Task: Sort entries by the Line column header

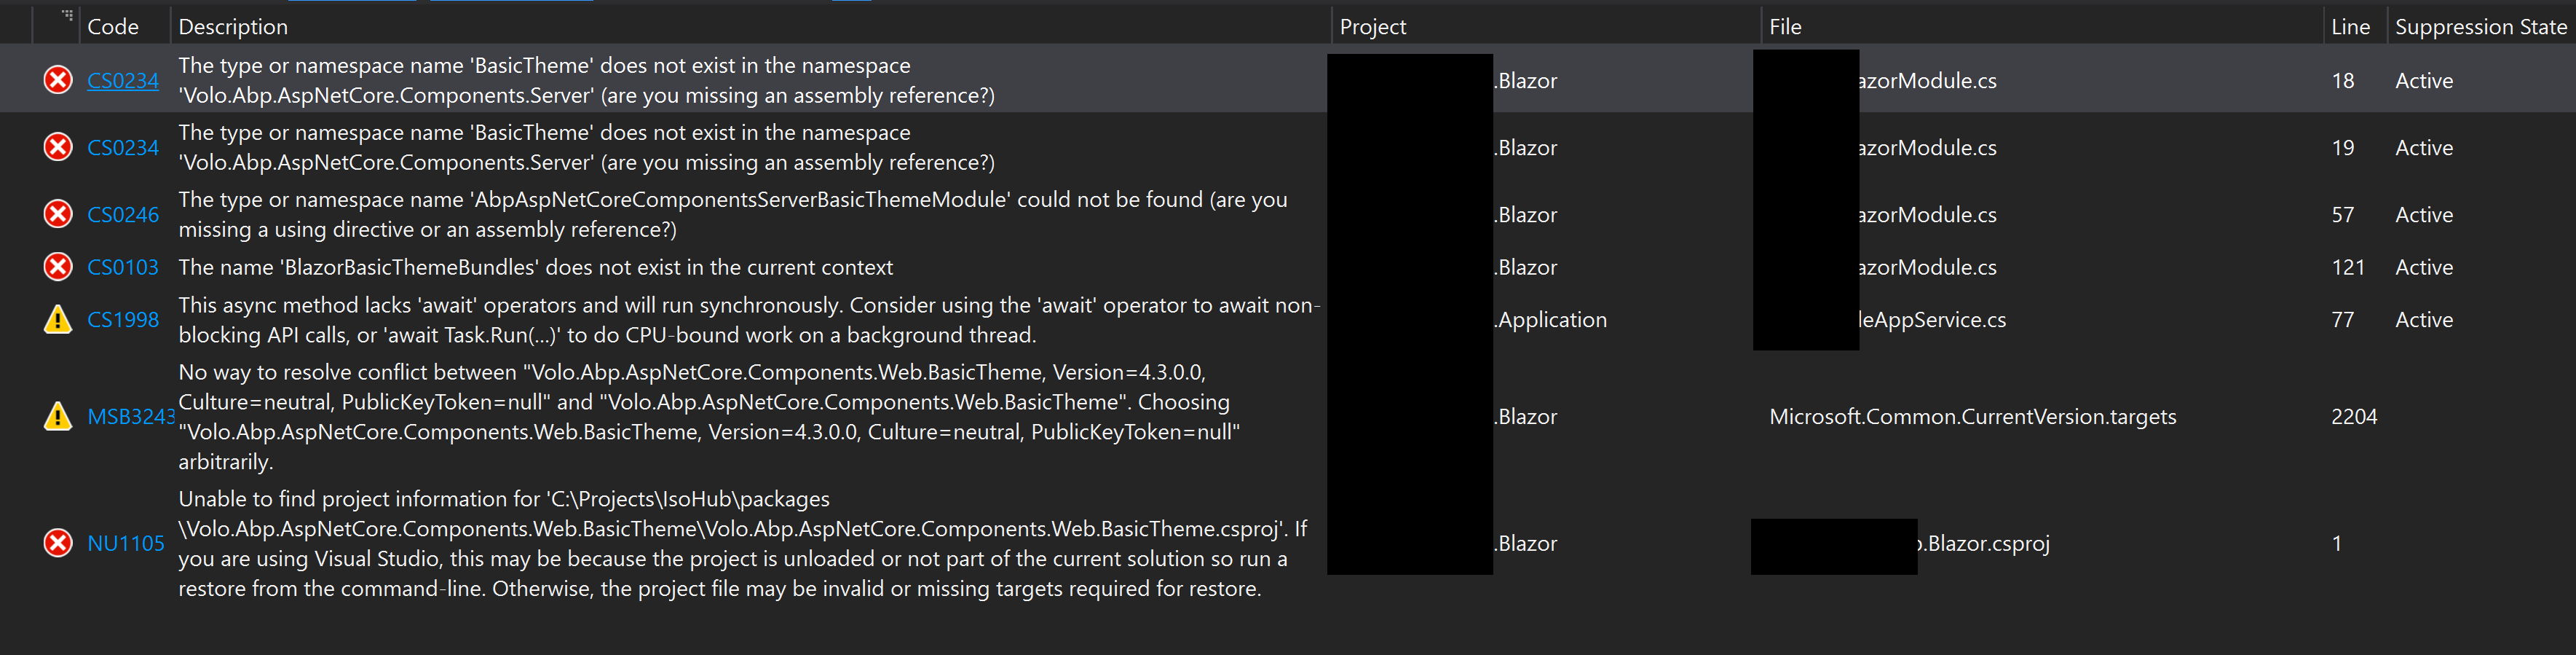Action: tap(2350, 26)
